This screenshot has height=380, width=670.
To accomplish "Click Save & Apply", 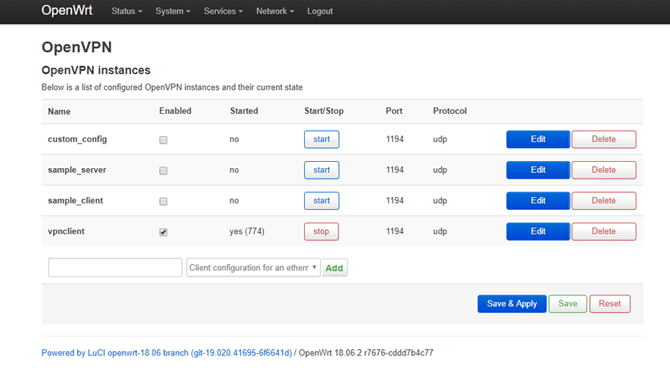I will click(512, 304).
